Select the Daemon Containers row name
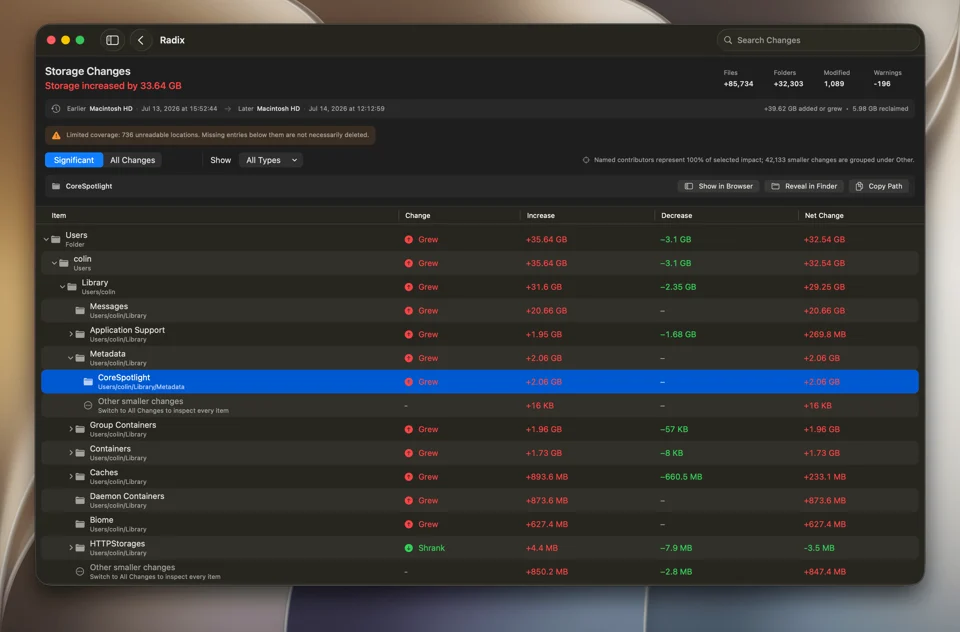The image size is (960, 632). [127, 496]
